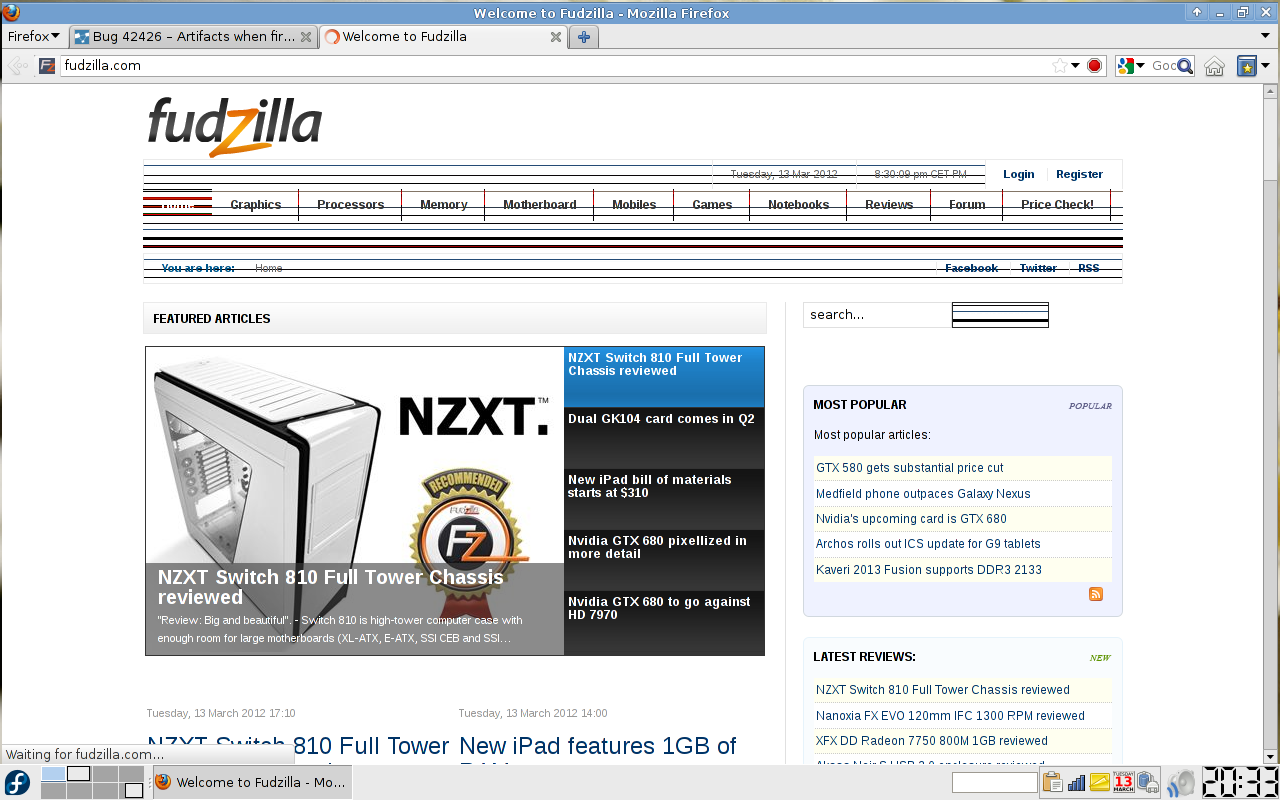
Task: Open the RSS feed icon in Most Popular
Action: click(1096, 594)
